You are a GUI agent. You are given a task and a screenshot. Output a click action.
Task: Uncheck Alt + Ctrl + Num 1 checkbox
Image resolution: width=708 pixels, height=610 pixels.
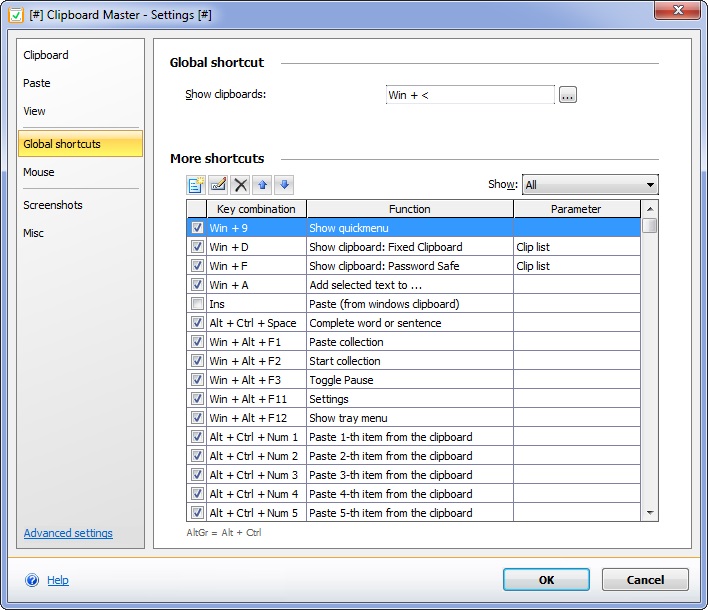click(x=197, y=436)
